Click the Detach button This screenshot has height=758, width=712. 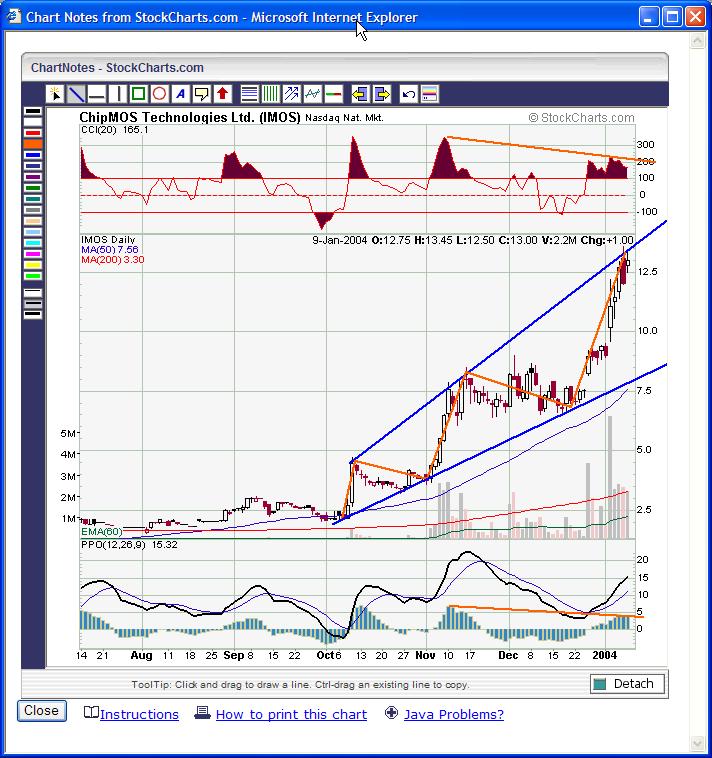coord(627,684)
